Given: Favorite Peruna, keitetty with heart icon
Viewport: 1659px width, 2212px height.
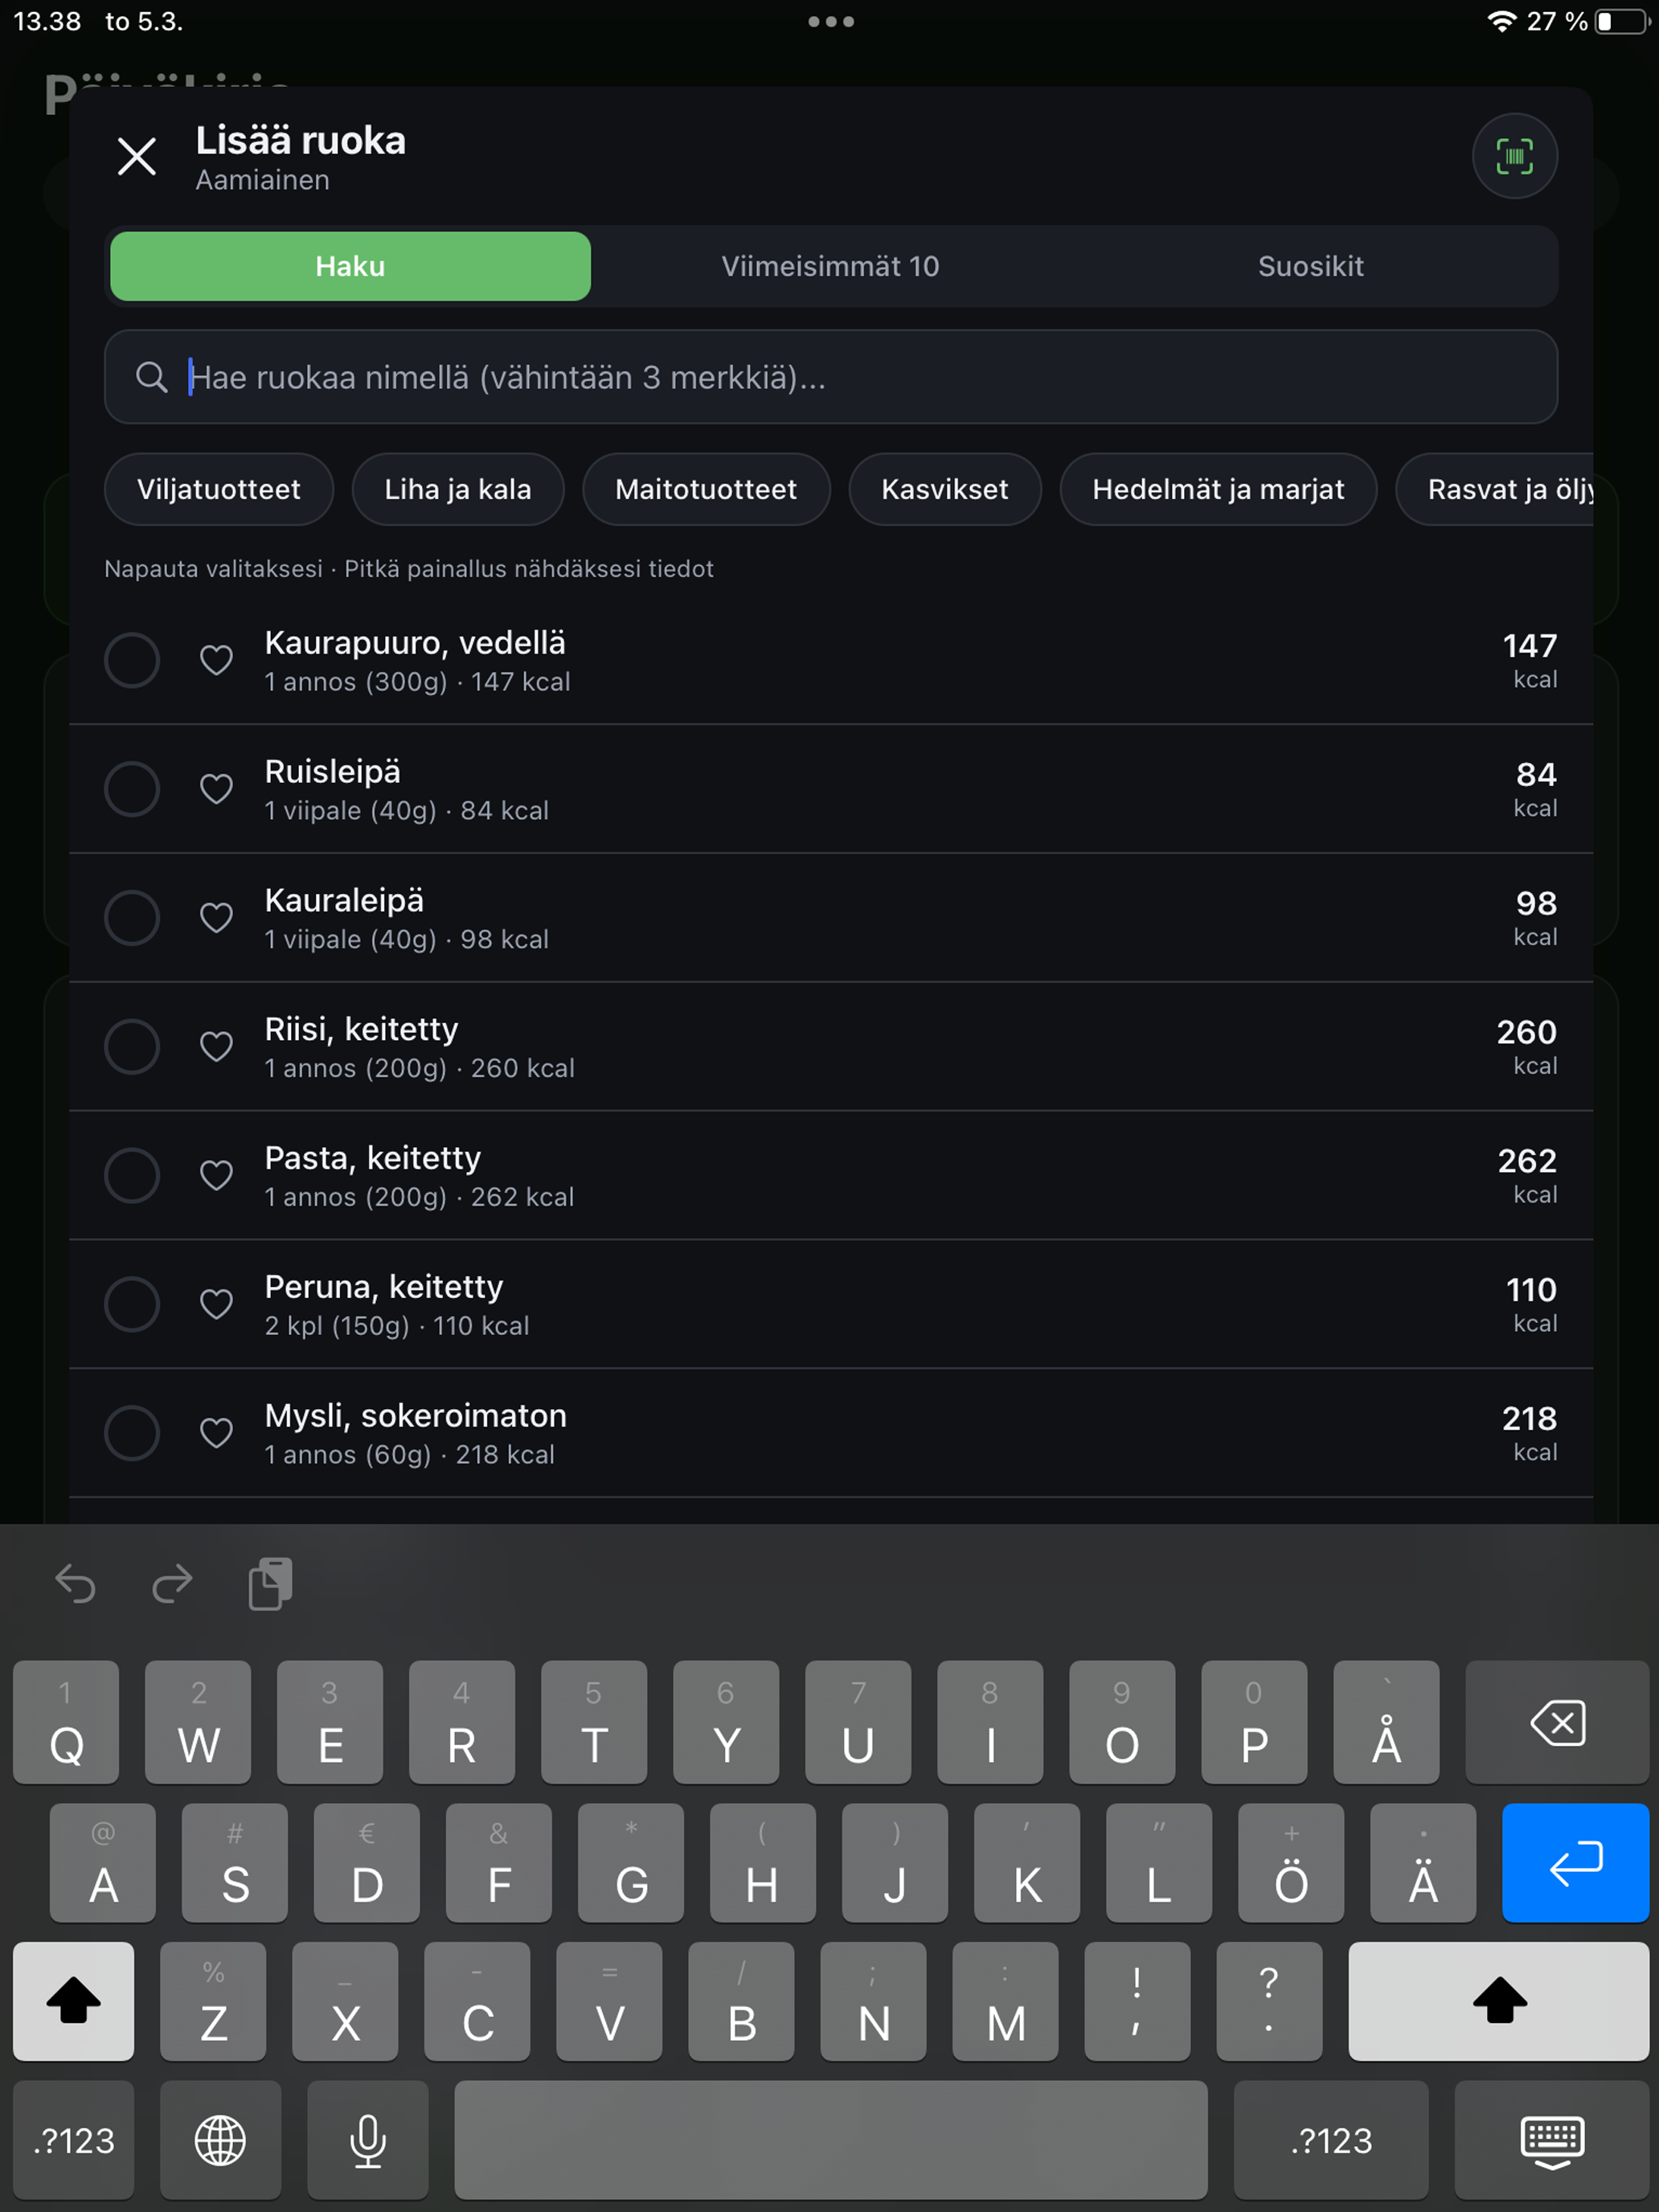Looking at the screenshot, I should pos(217,1304).
